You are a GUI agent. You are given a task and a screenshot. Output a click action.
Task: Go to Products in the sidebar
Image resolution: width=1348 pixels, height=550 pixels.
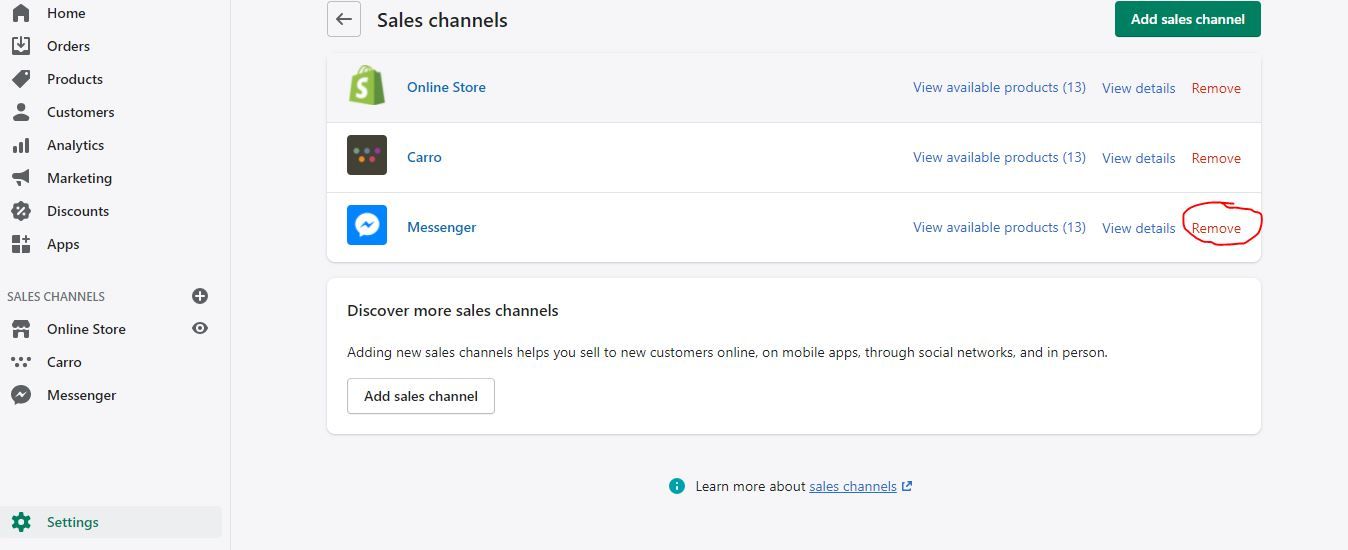(x=74, y=79)
